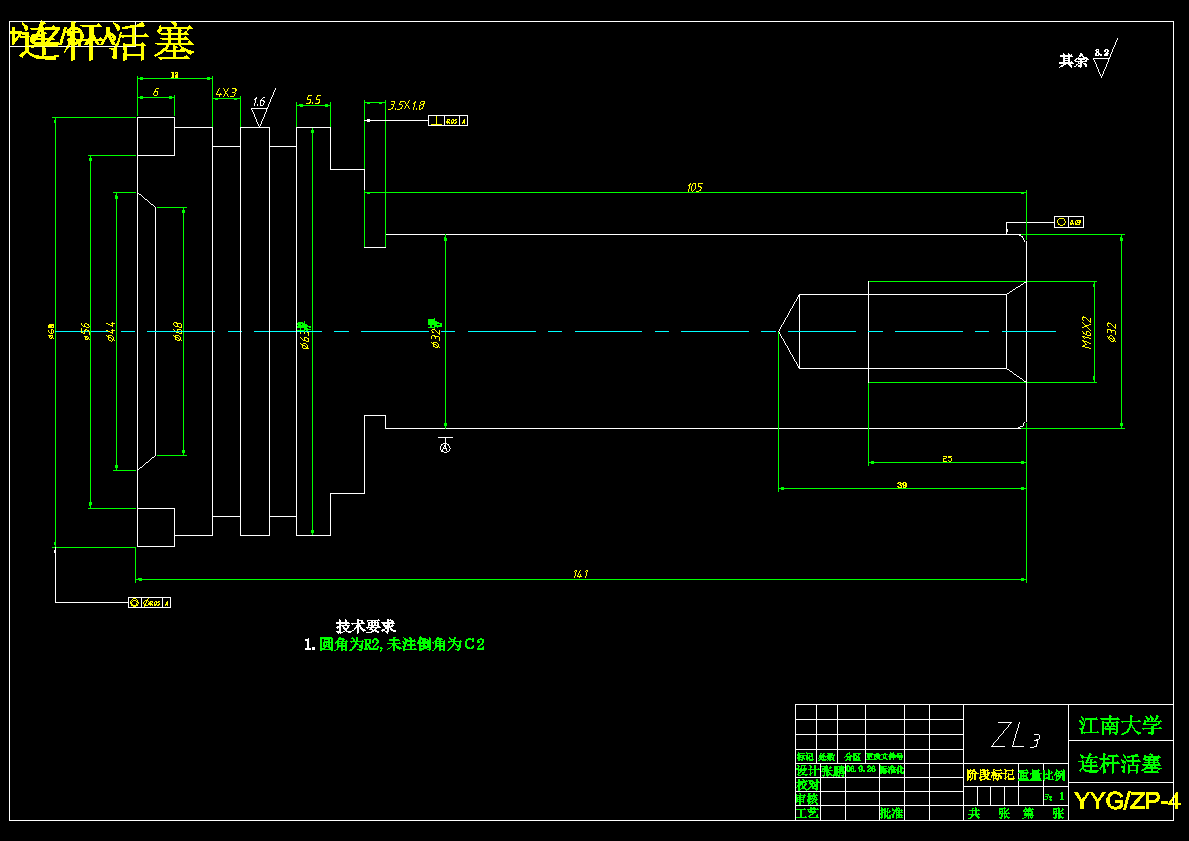Select the datum A triangle symbol

coord(445,445)
